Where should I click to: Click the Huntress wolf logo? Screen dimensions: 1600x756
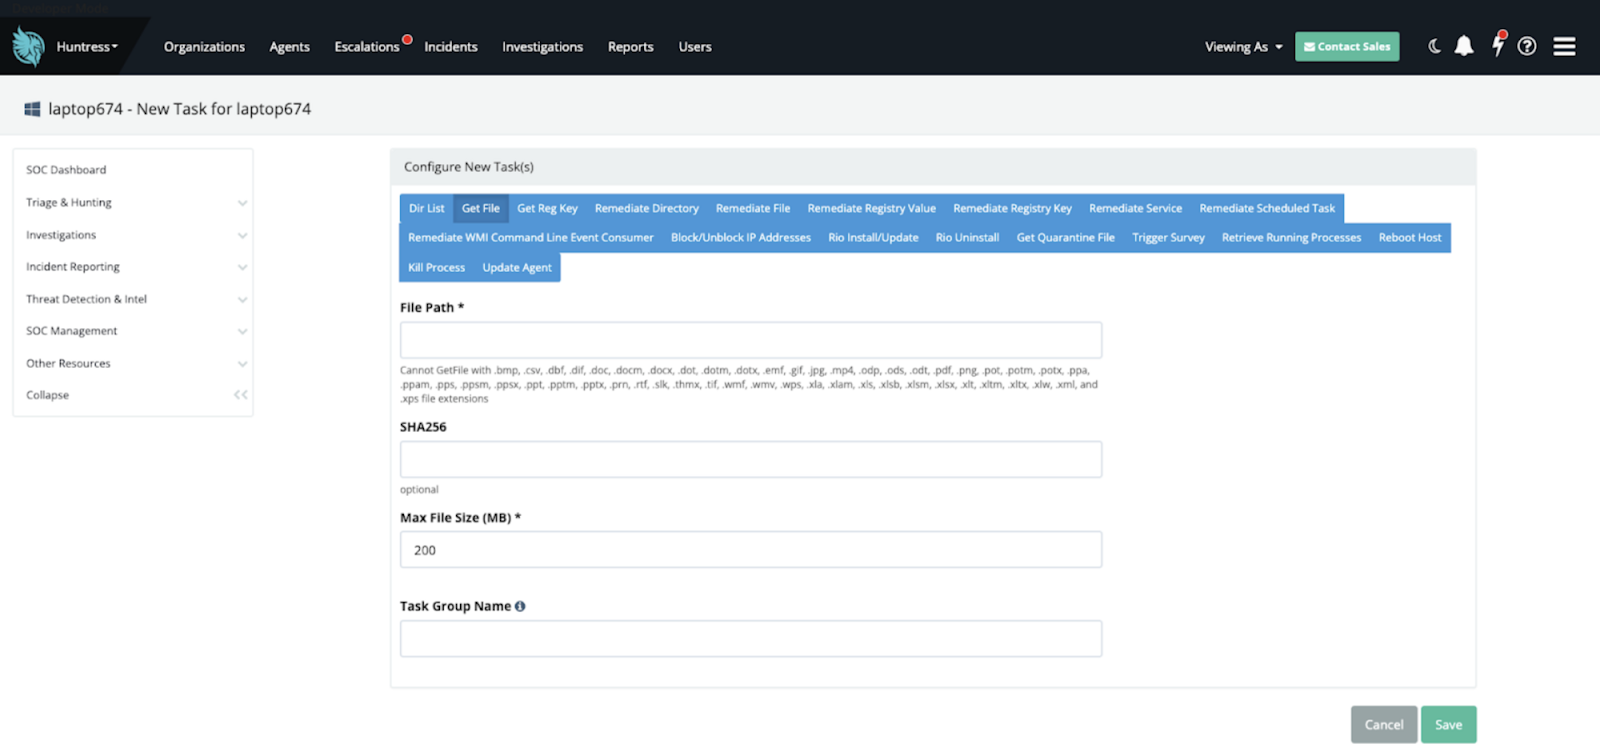pos(28,46)
